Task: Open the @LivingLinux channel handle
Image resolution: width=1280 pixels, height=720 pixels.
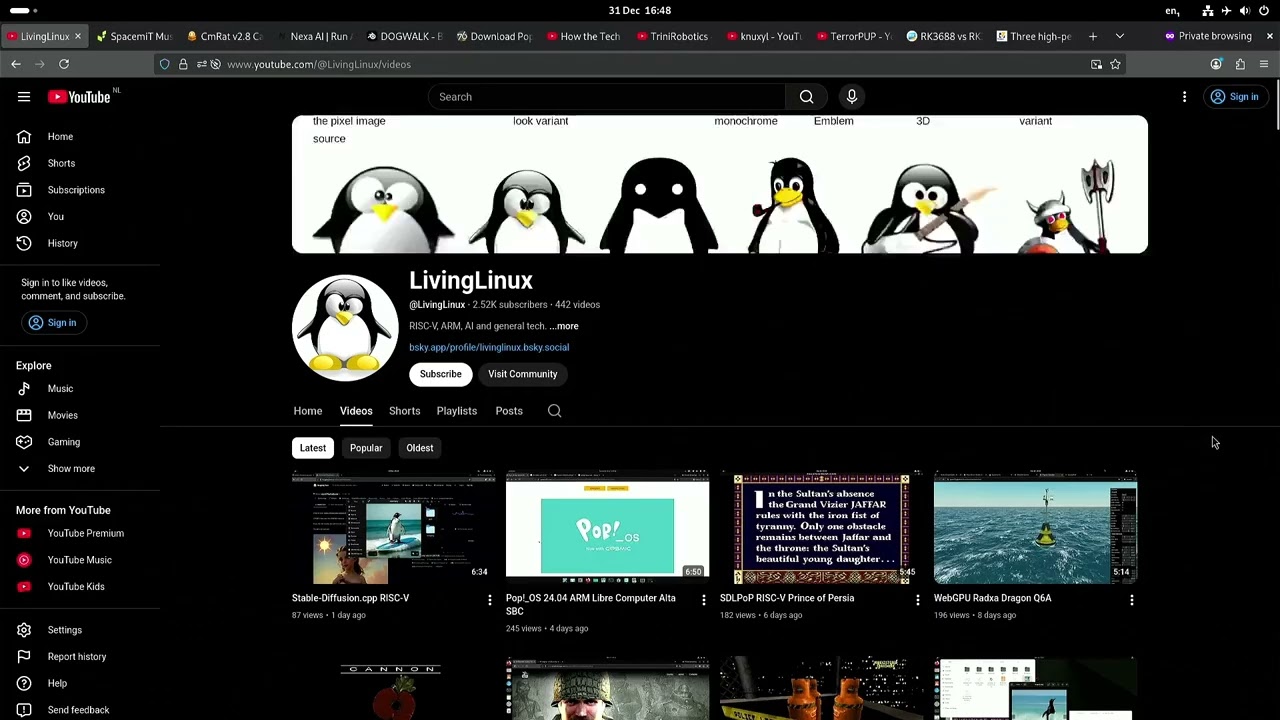Action: point(437,305)
